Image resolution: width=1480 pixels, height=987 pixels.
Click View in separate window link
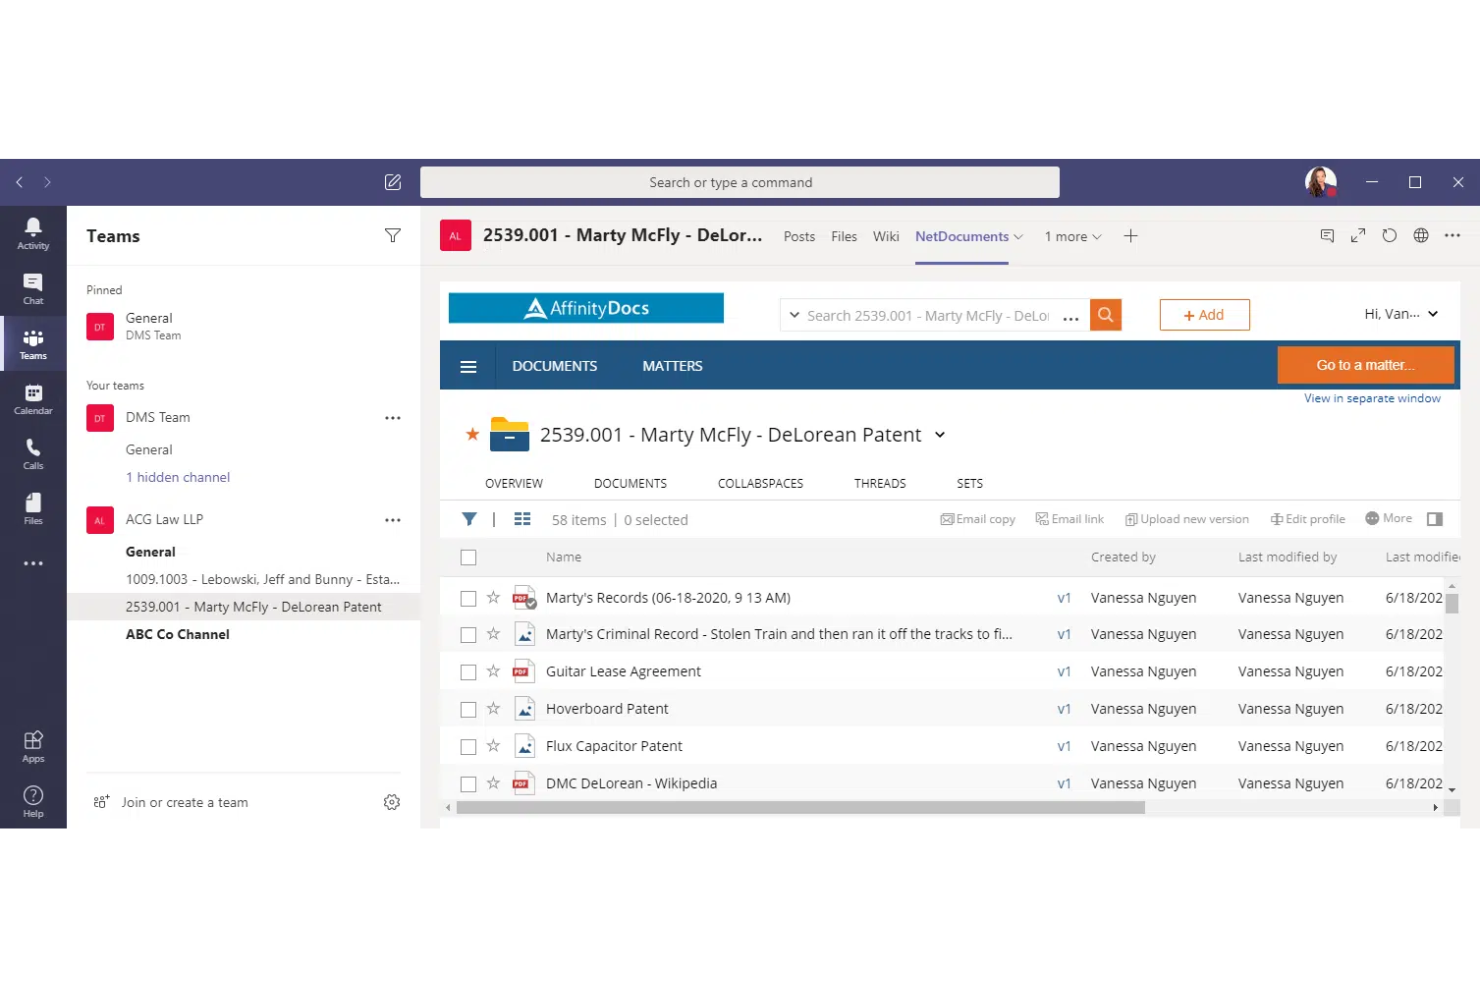(1372, 398)
